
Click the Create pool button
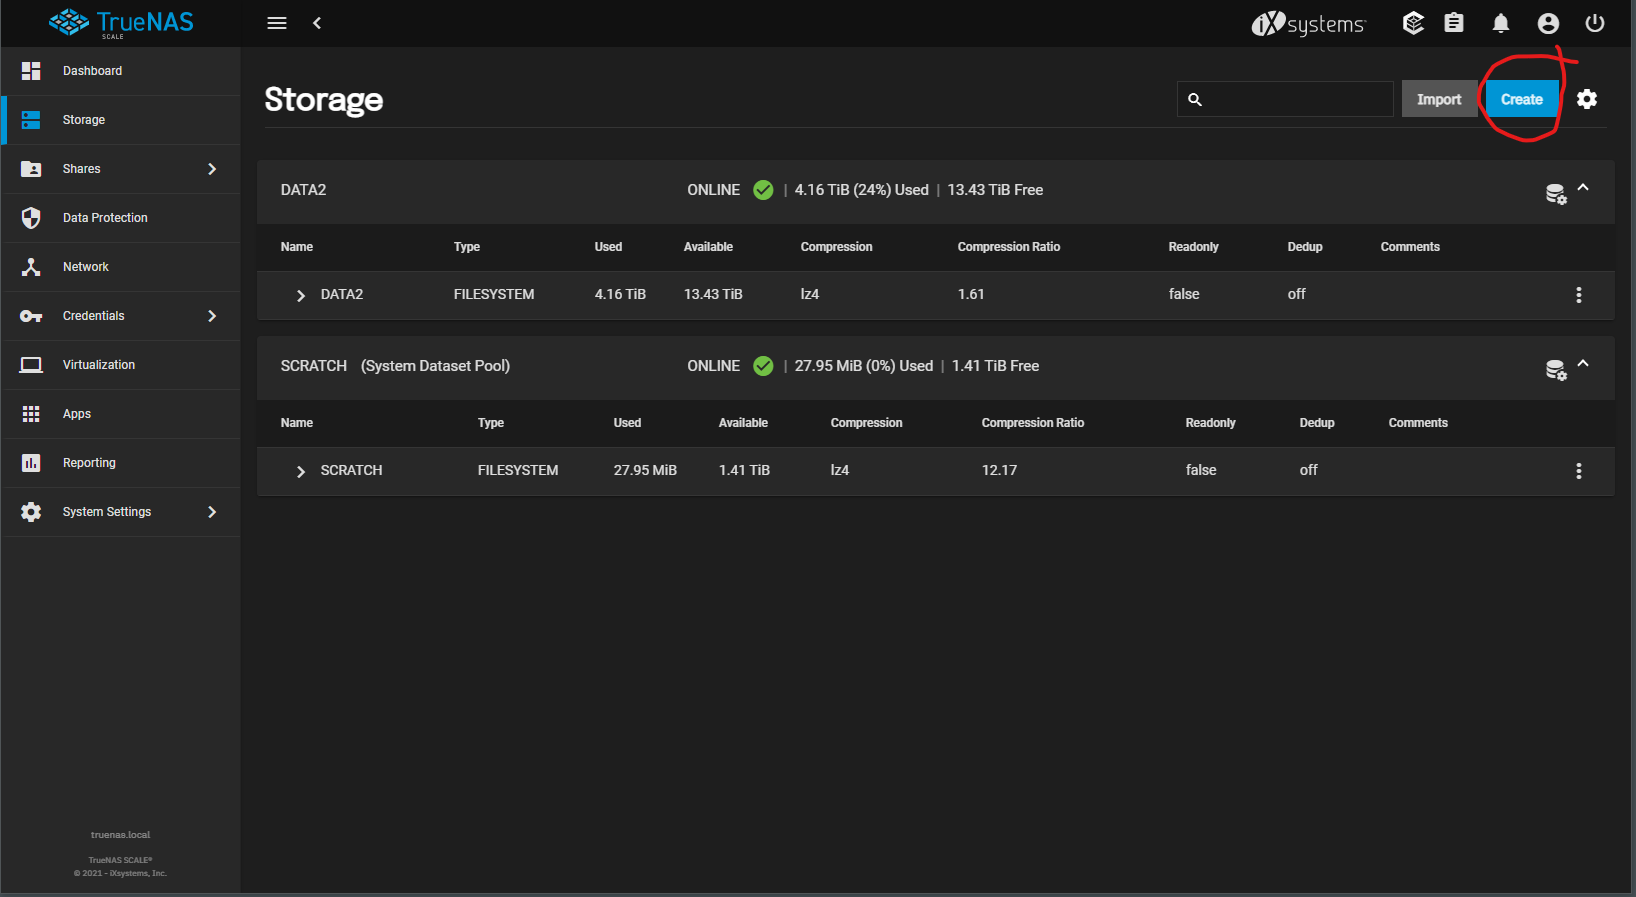(1521, 99)
